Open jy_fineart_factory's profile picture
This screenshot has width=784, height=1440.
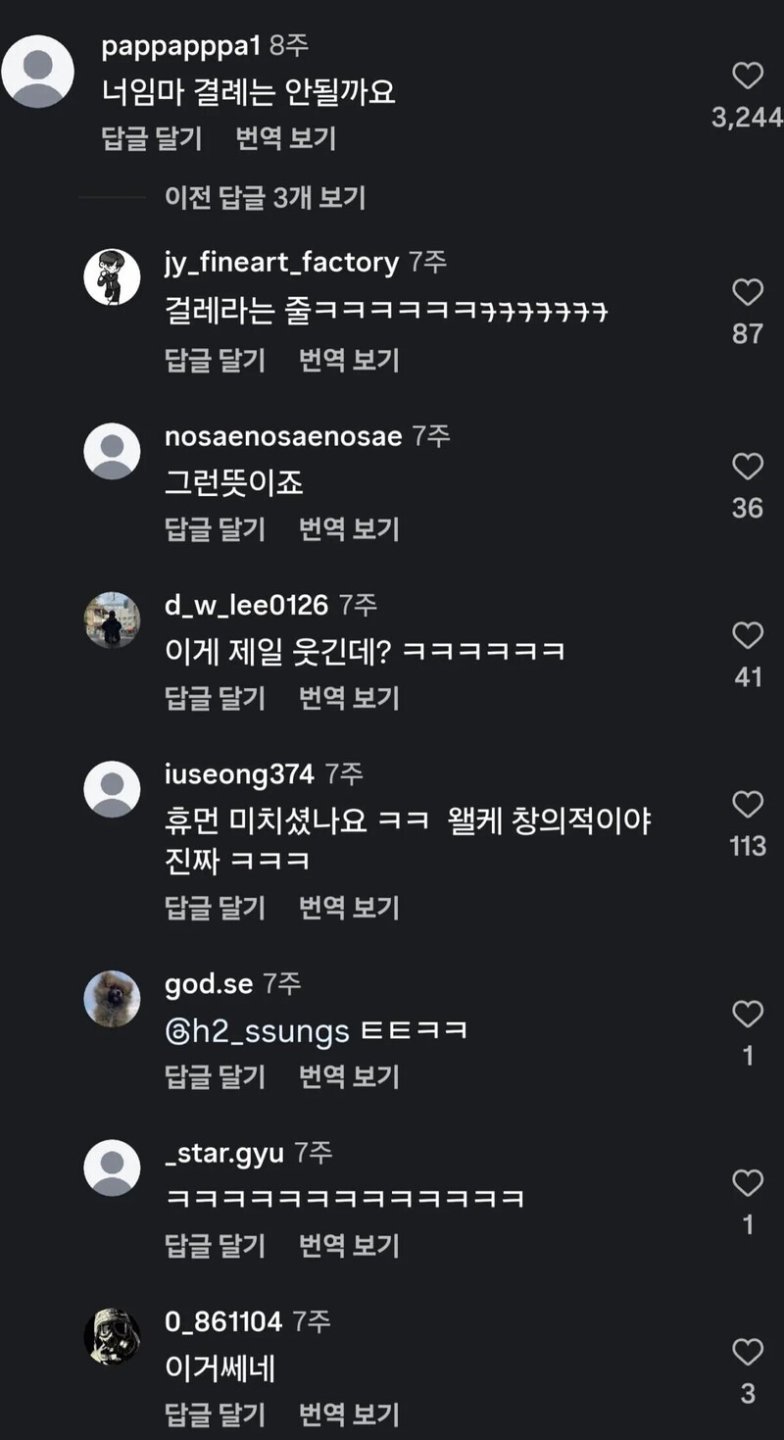point(112,277)
